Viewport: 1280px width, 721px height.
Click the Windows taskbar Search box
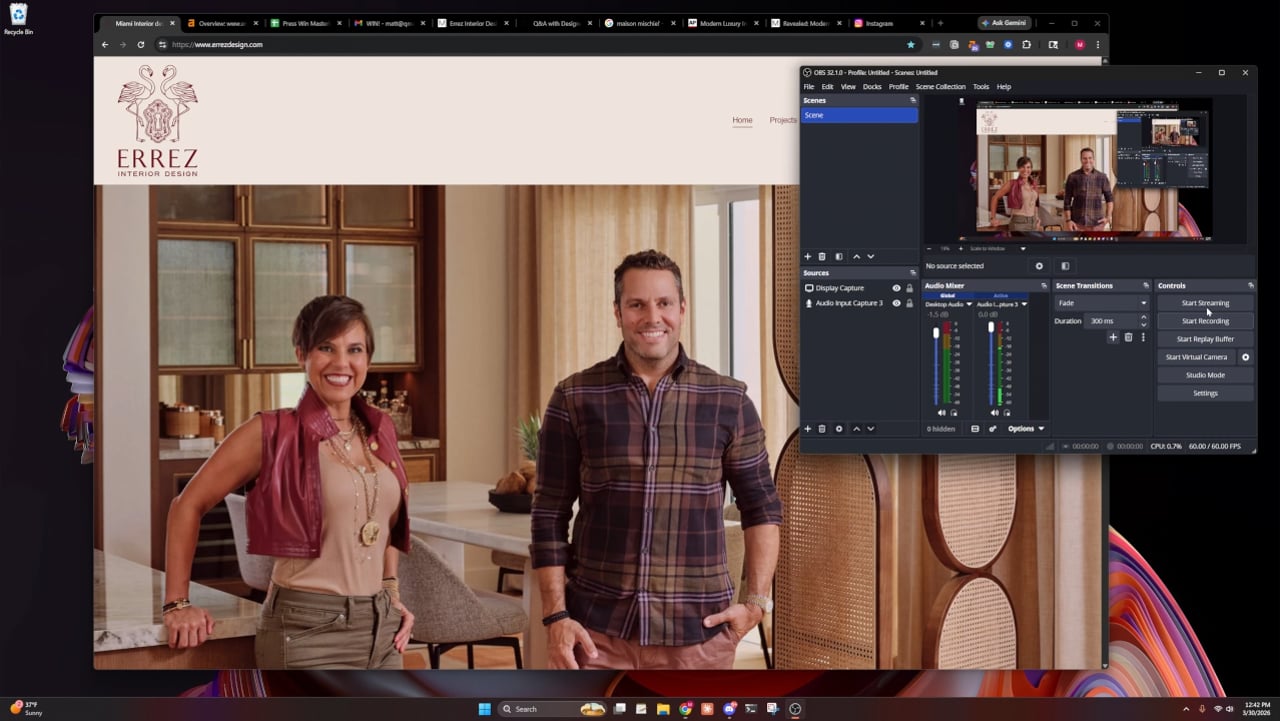click(x=538, y=709)
